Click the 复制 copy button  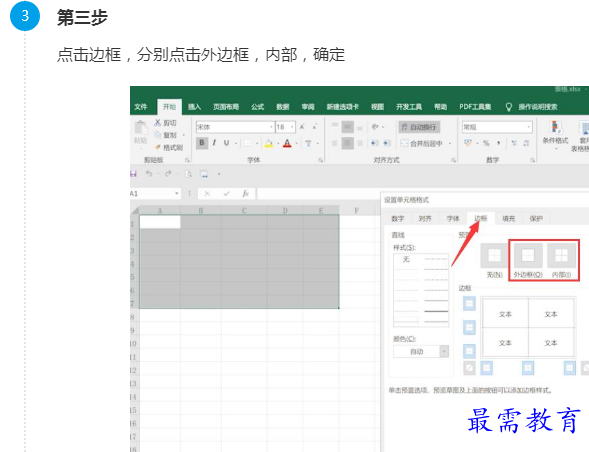166,135
